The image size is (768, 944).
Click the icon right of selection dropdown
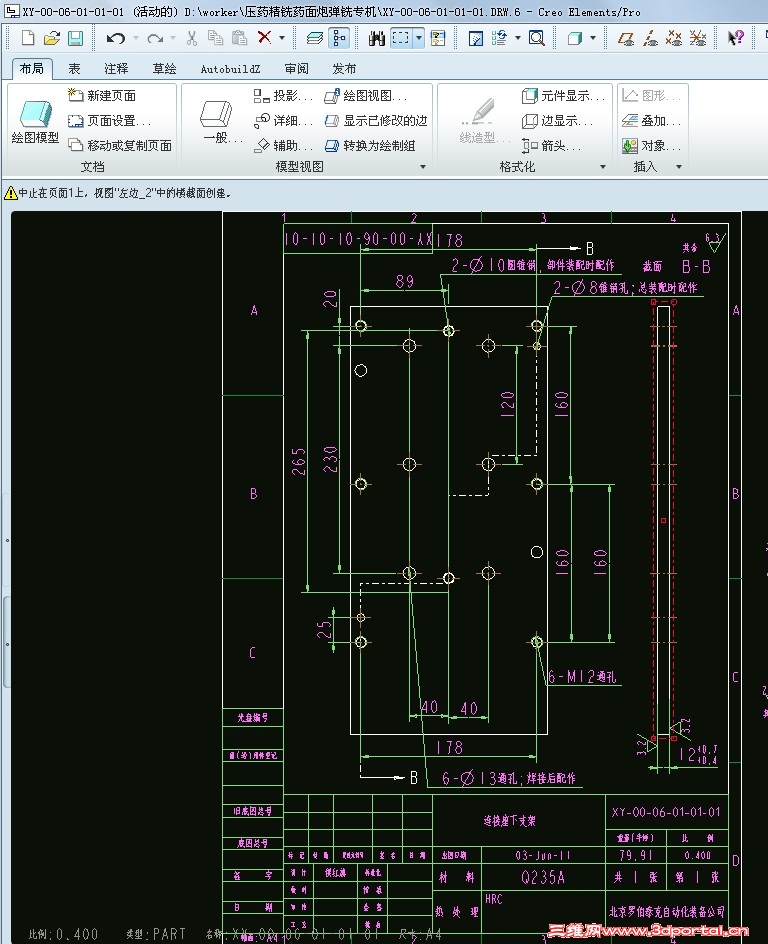tap(439, 38)
